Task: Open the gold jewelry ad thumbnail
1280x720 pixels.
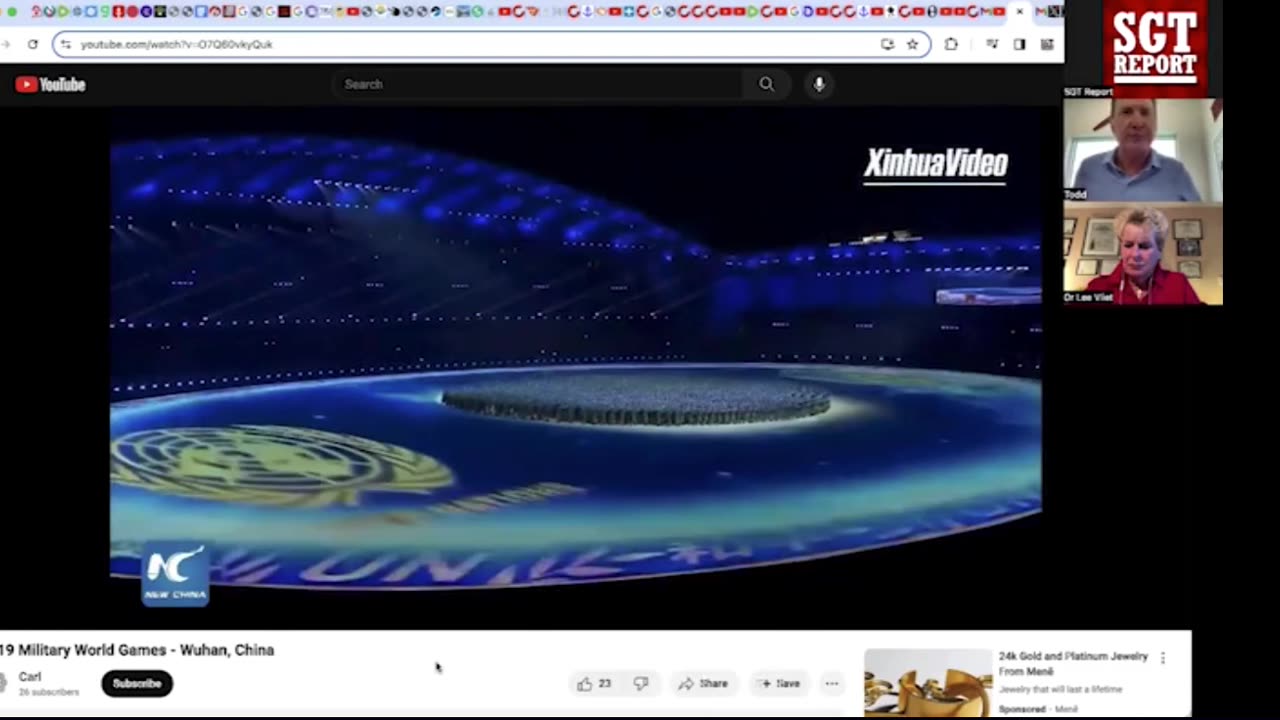Action: [928, 683]
